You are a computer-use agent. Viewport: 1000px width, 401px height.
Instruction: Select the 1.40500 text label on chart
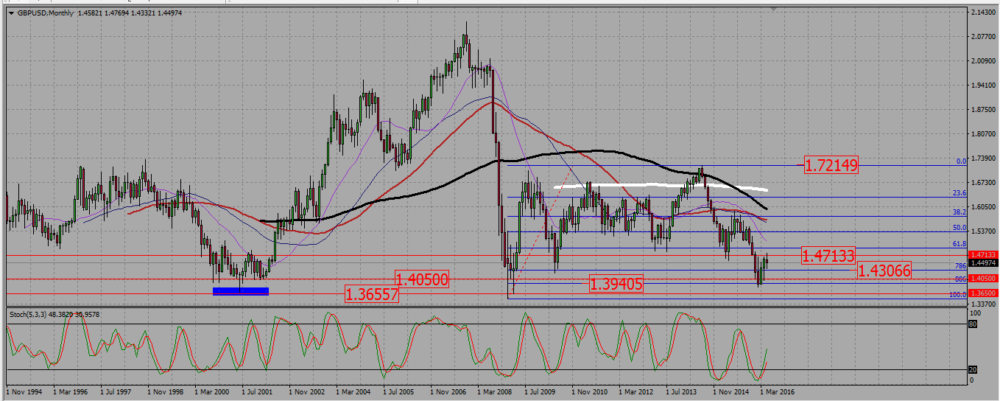tap(422, 279)
